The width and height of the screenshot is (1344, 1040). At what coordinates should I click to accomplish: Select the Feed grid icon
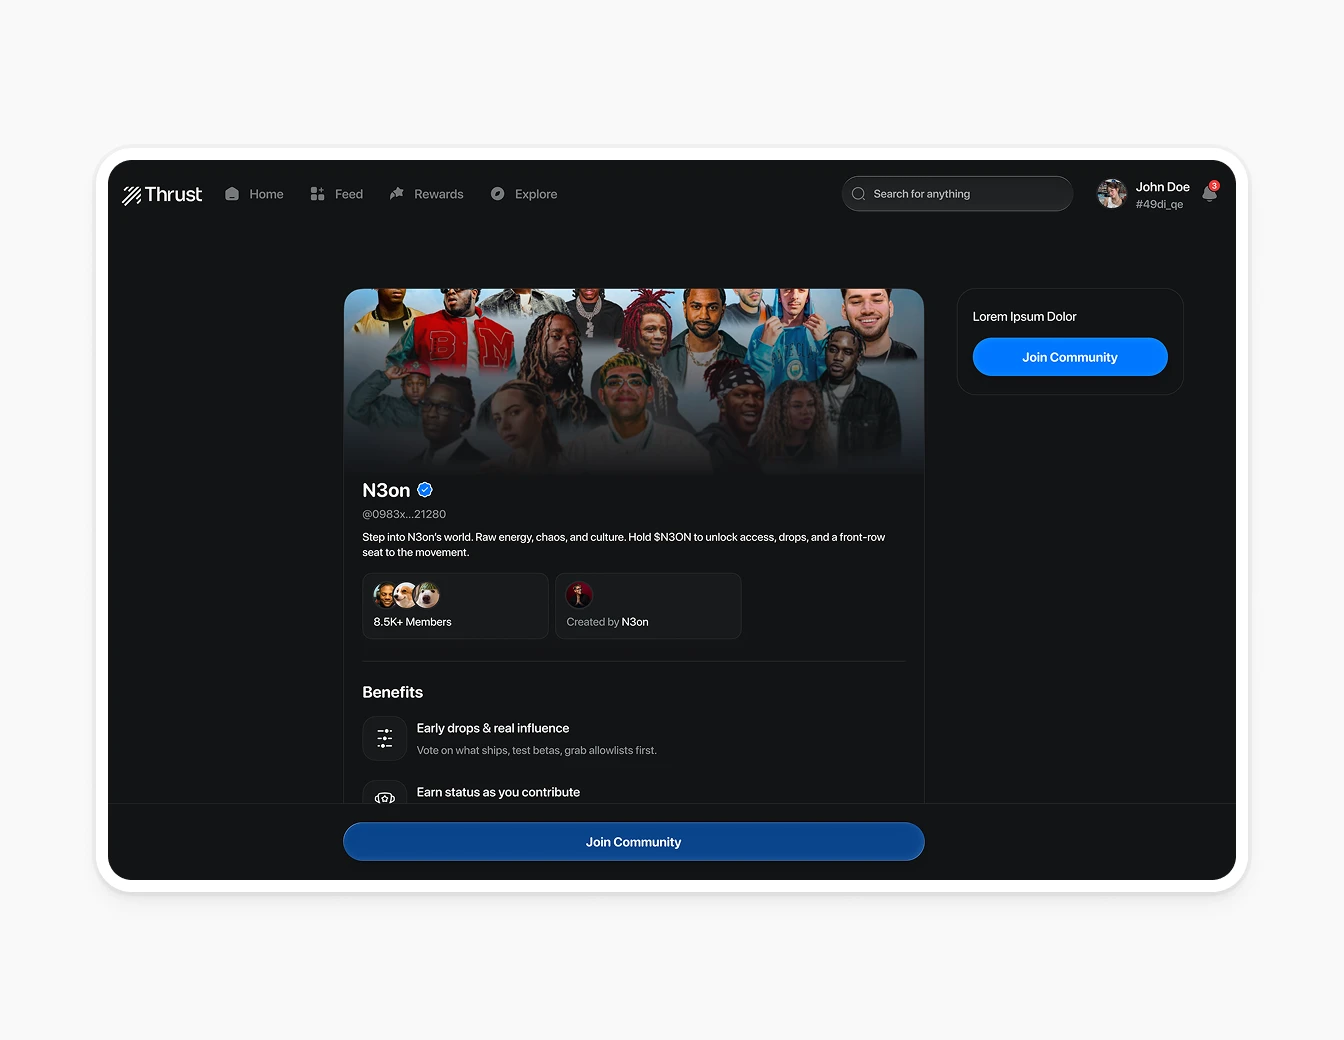click(317, 194)
